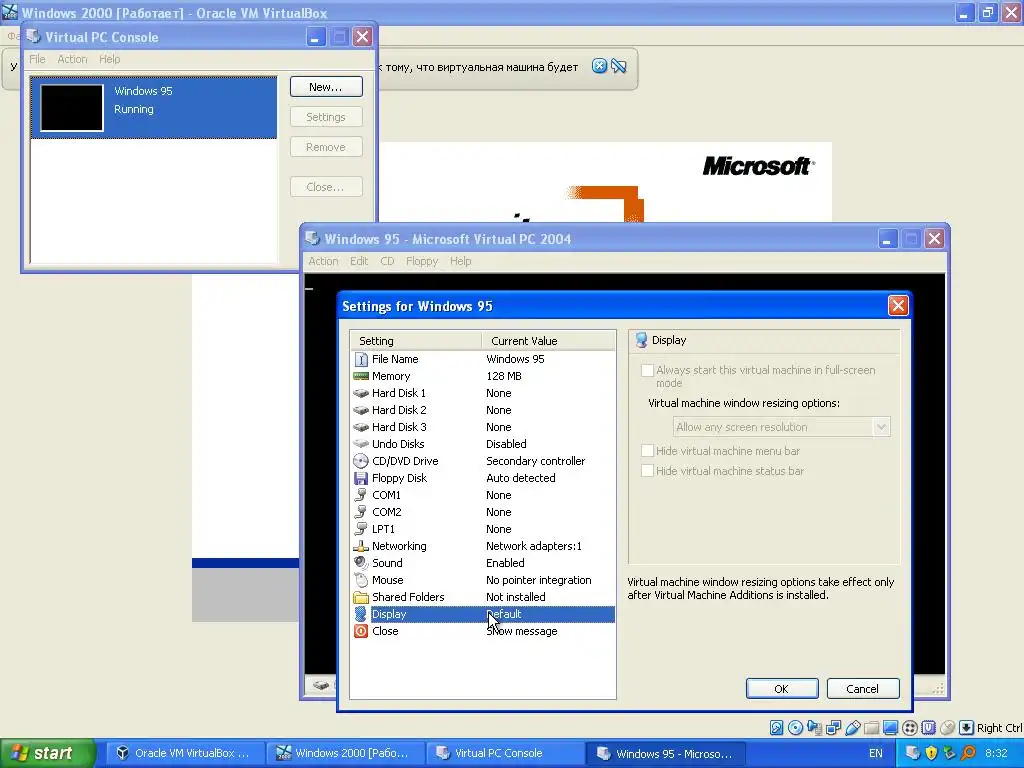
Task: Select the Mouse setting row
Action: click(x=483, y=580)
